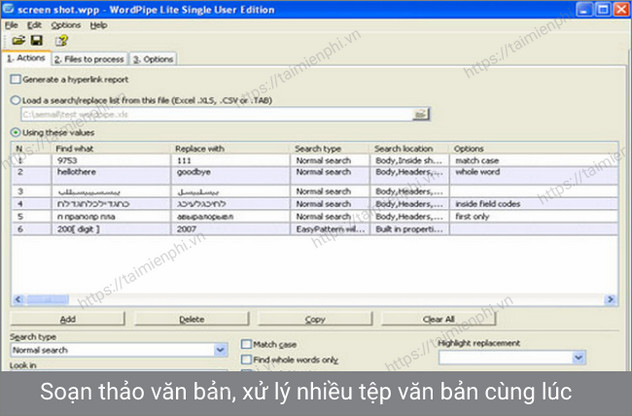
Task: Open file using the folder toolbar icon
Action: tap(18, 40)
